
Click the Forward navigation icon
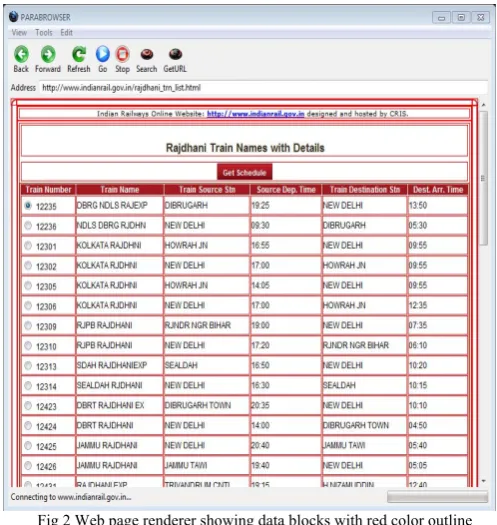[x=48, y=54]
